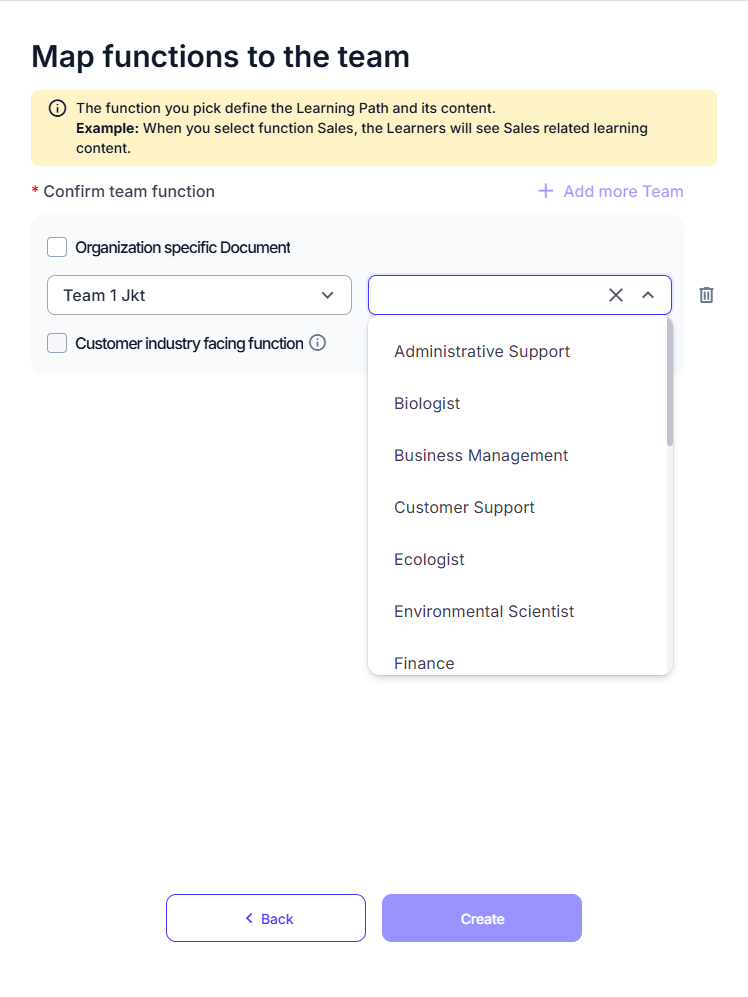Screen dimensions: 748x997
Task: Delete the team row with trash icon
Action: [x=706, y=295]
